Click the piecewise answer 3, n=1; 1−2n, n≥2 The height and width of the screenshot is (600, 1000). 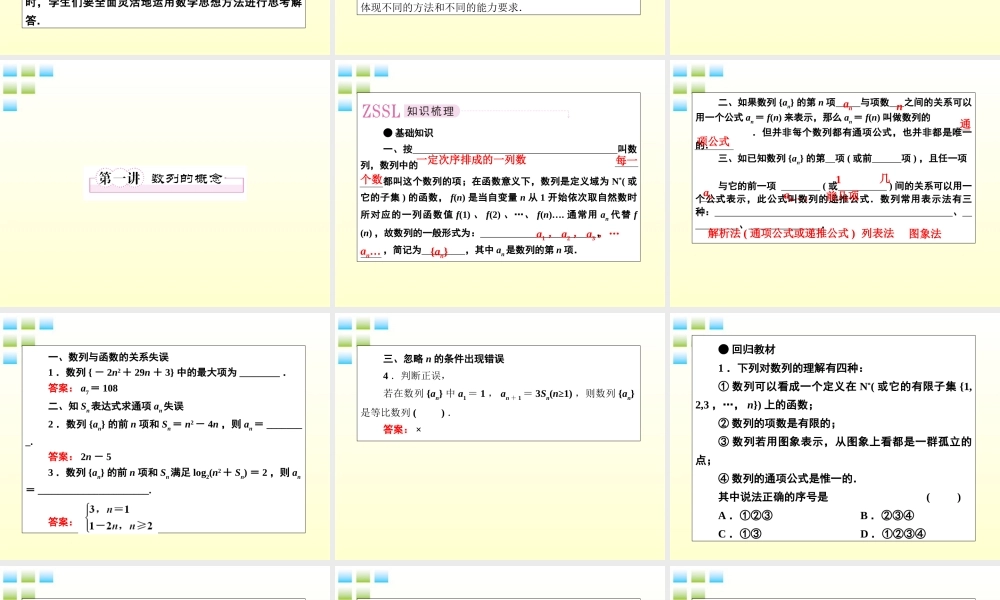(x=119, y=517)
